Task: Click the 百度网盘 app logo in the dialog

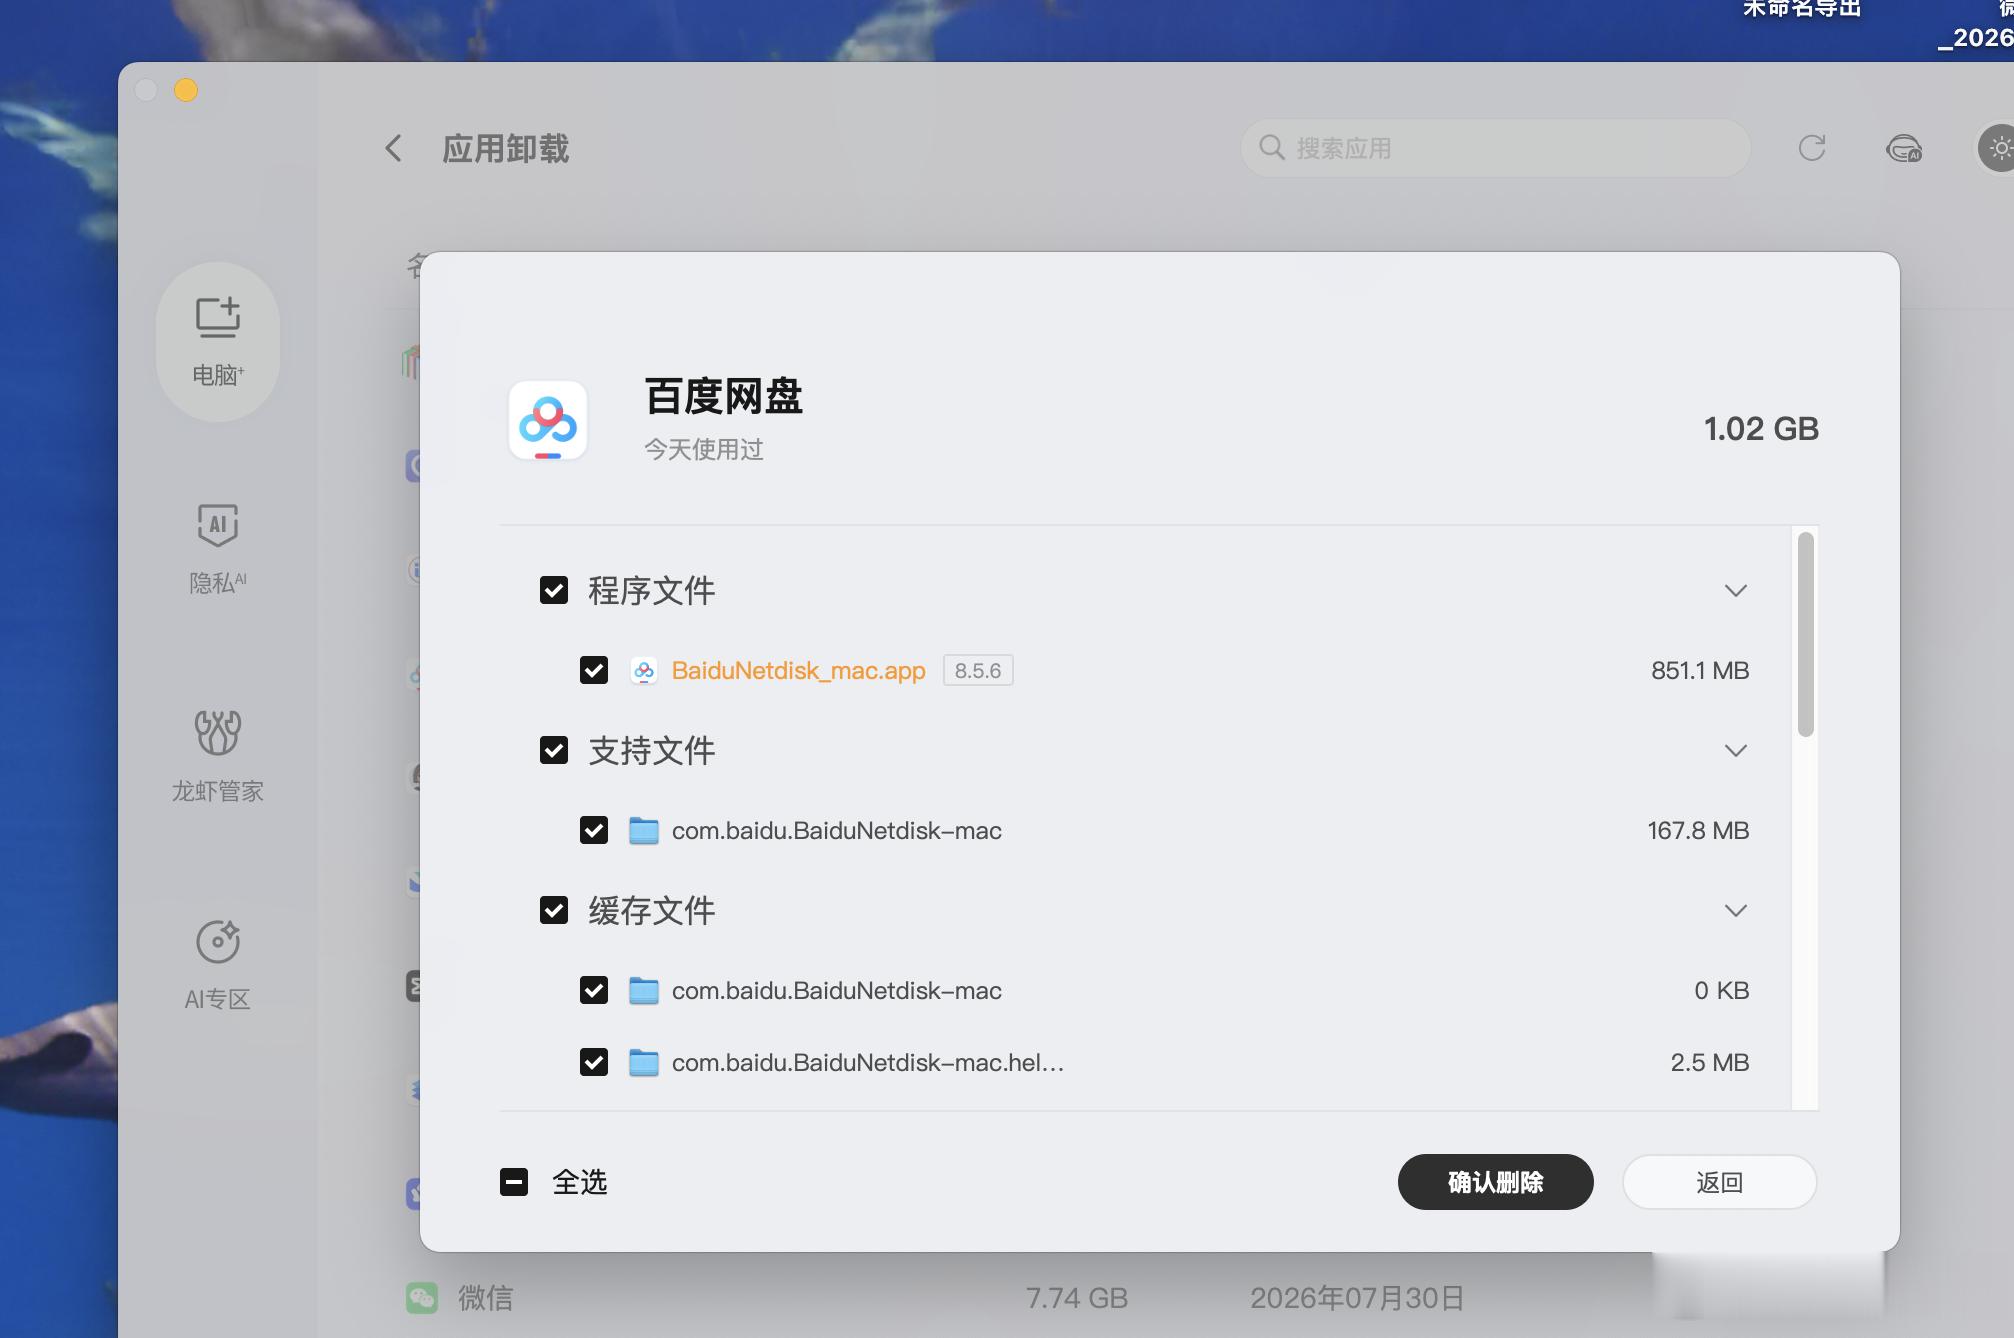Action: coord(548,420)
